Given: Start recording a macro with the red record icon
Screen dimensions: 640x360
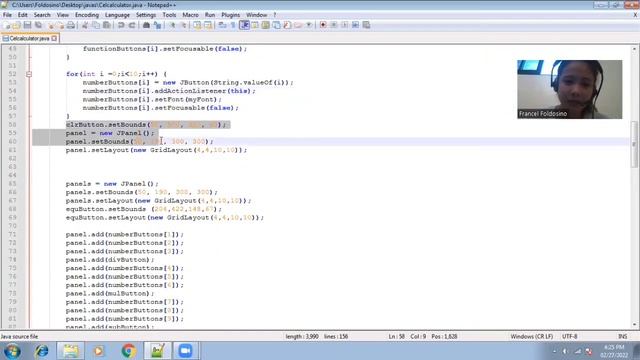Looking at the screenshot, I should click(x=323, y=25).
